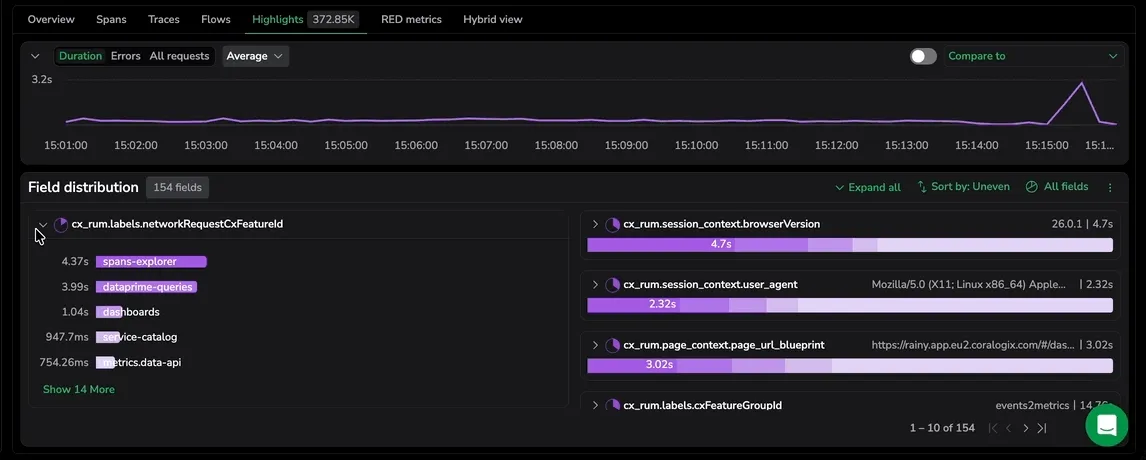Toggle the Compare to switch
Image resolution: width=1146 pixels, height=460 pixels.
tap(923, 56)
